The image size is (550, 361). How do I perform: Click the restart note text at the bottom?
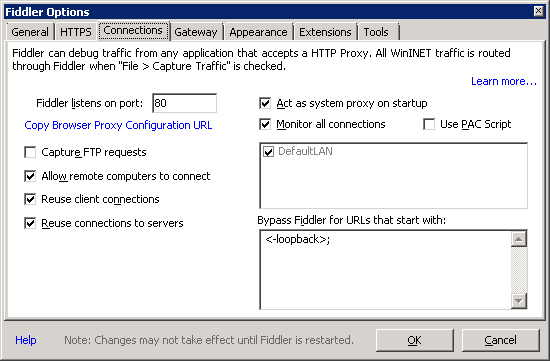pos(209,340)
